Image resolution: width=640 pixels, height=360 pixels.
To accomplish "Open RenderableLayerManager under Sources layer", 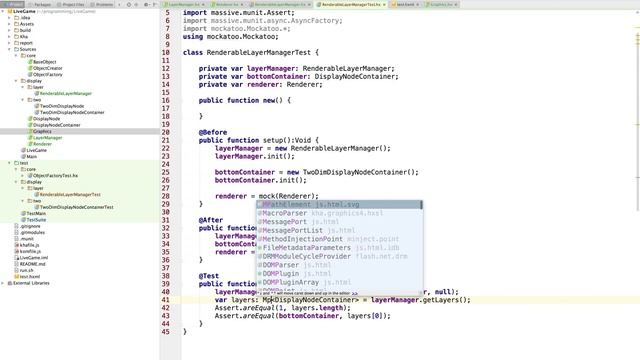I will 63,93.
